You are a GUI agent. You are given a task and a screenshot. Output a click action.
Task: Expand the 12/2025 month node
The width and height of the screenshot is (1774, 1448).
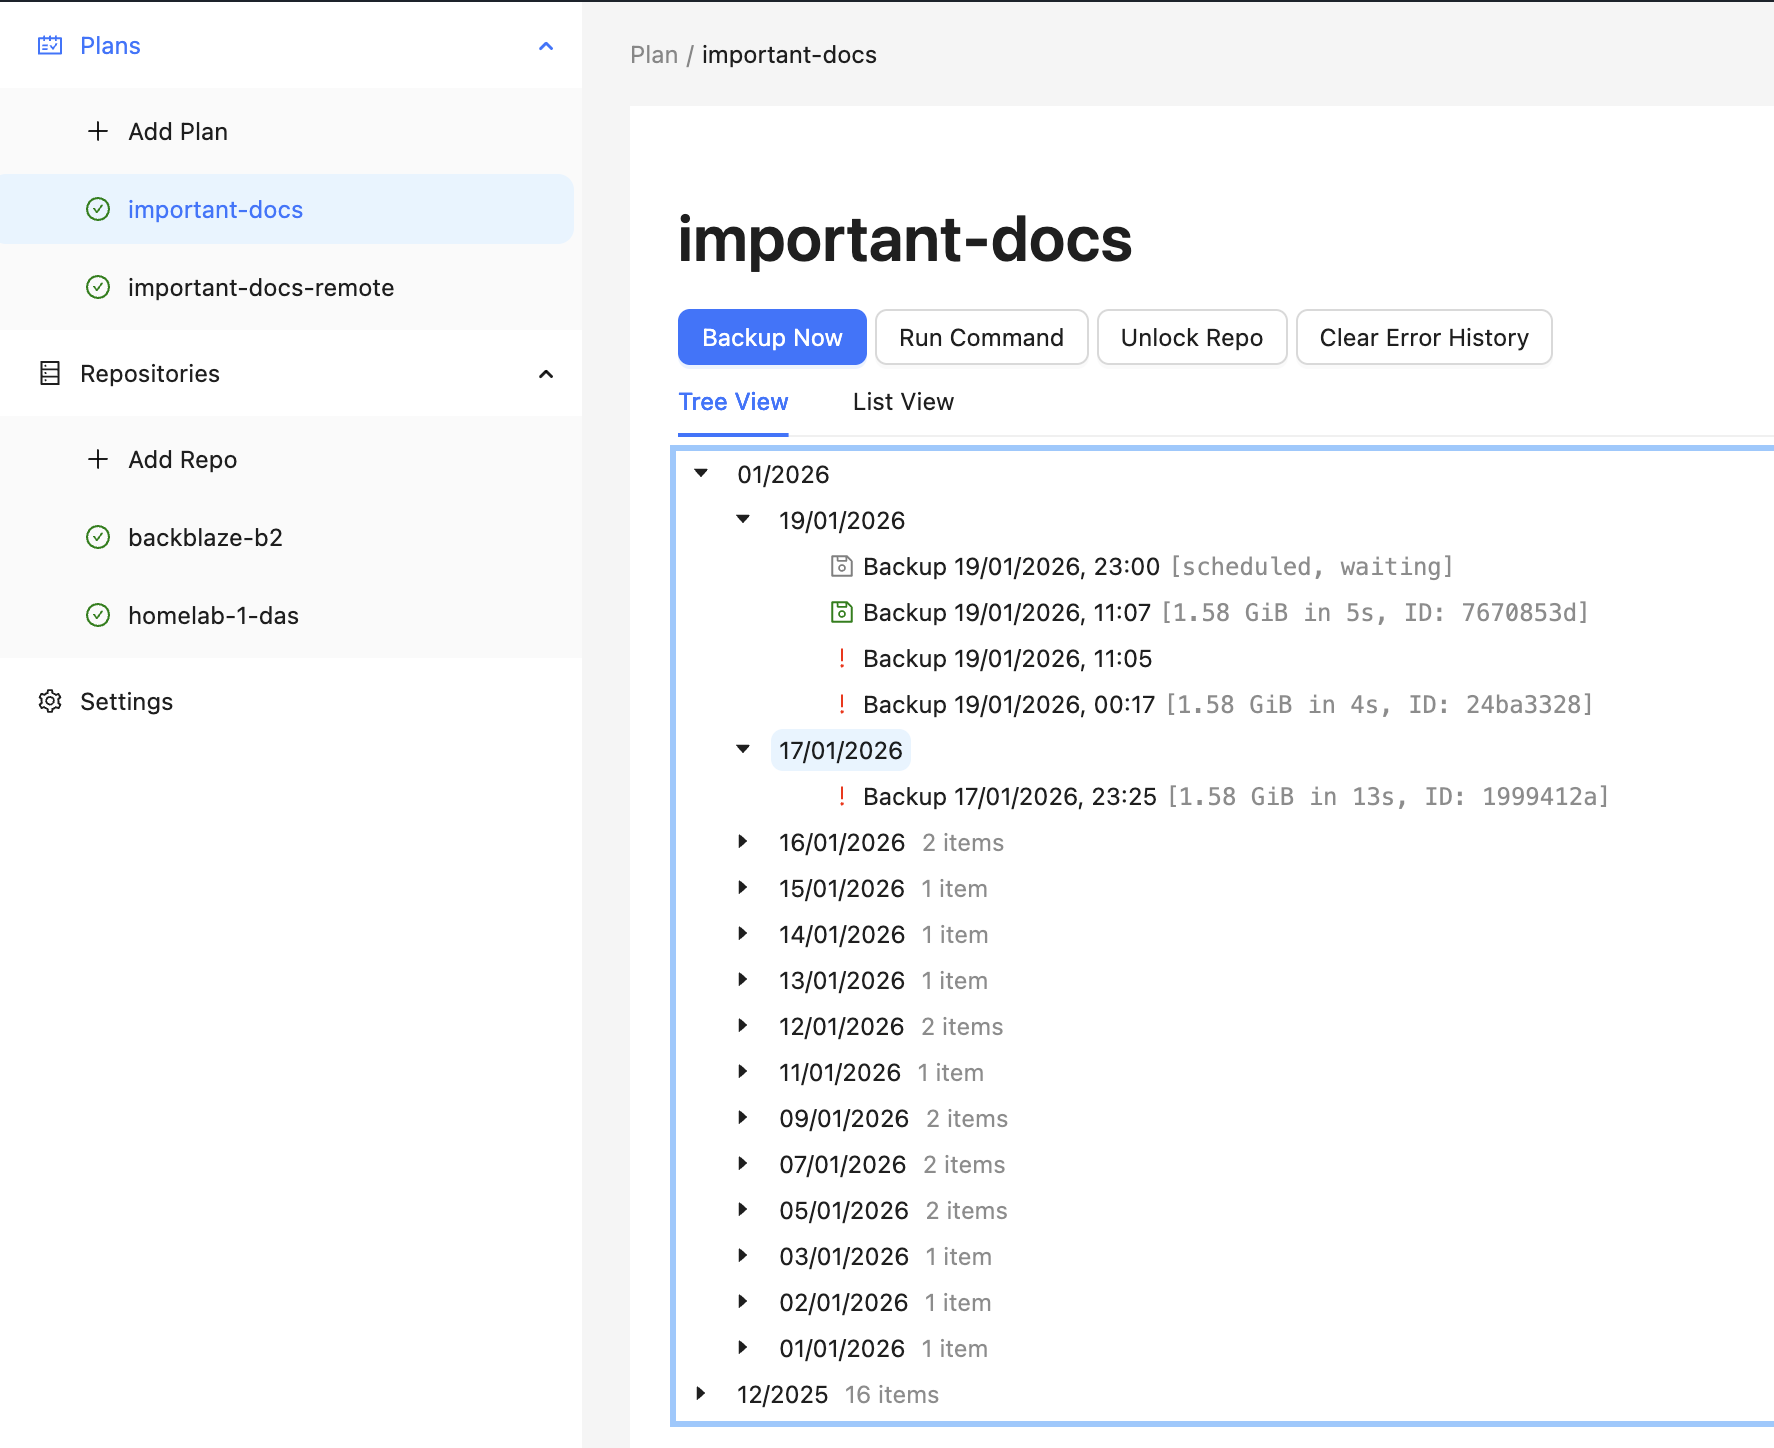[701, 1394]
